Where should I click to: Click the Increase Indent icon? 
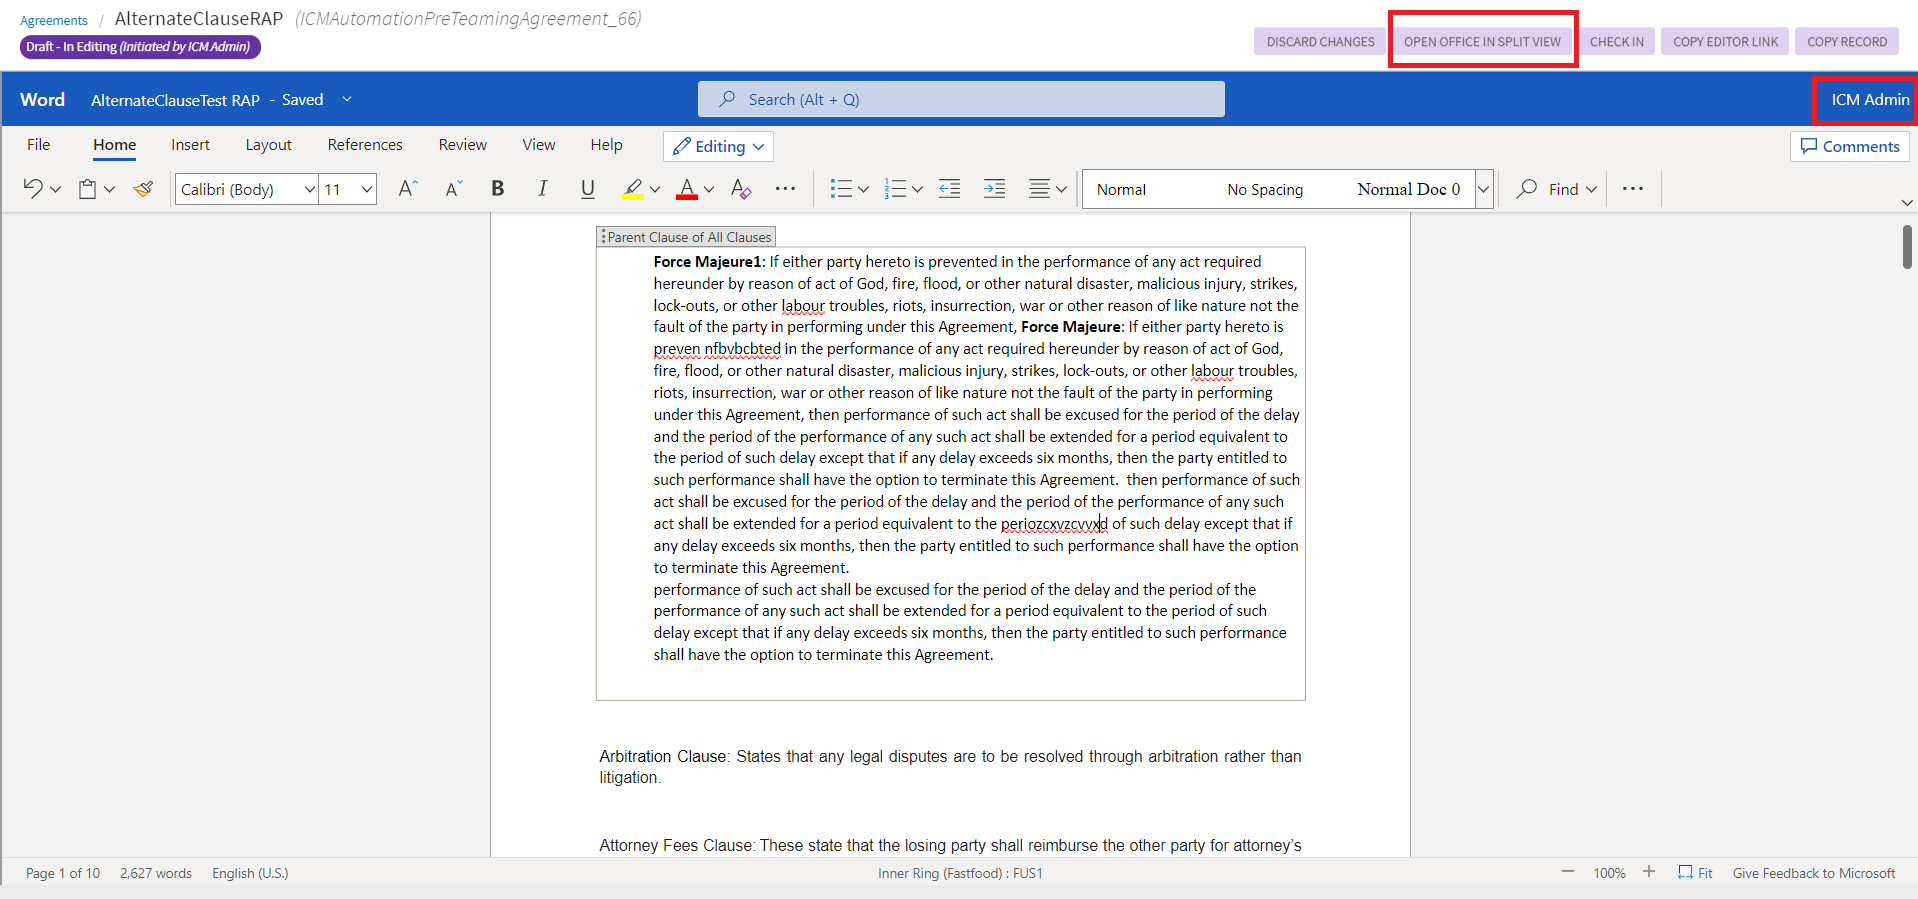pyautogui.click(x=994, y=189)
